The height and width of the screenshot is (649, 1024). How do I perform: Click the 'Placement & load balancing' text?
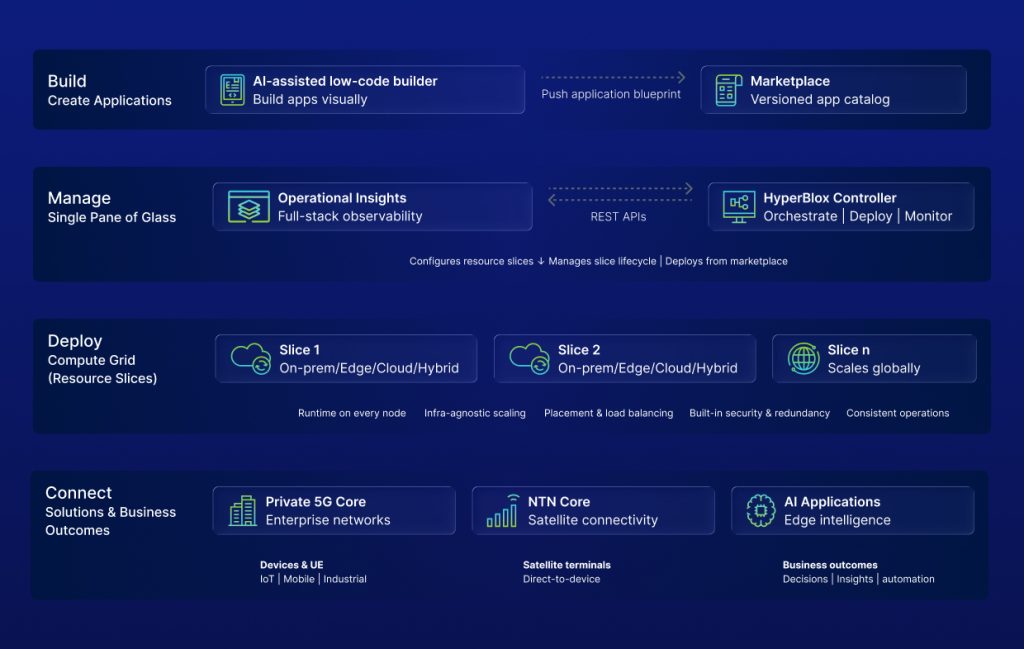(609, 413)
